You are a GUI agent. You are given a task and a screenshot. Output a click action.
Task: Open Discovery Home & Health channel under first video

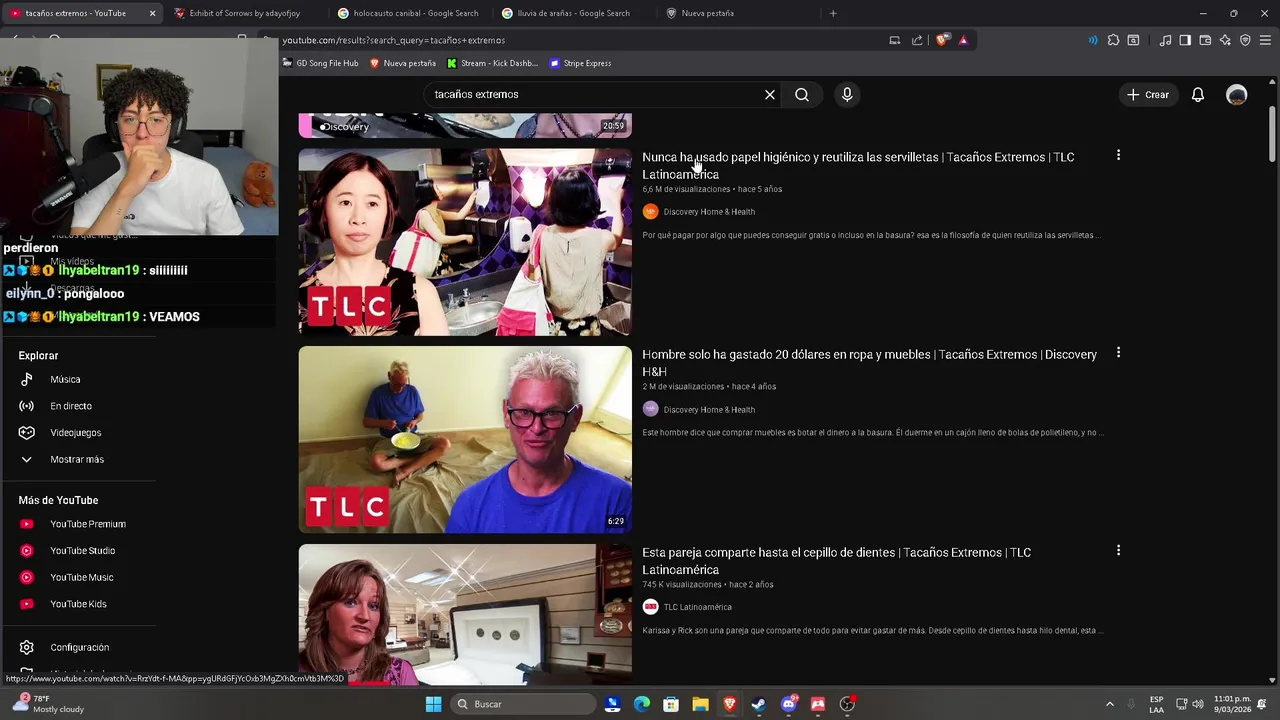pyautogui.click(x=709, y=212)
